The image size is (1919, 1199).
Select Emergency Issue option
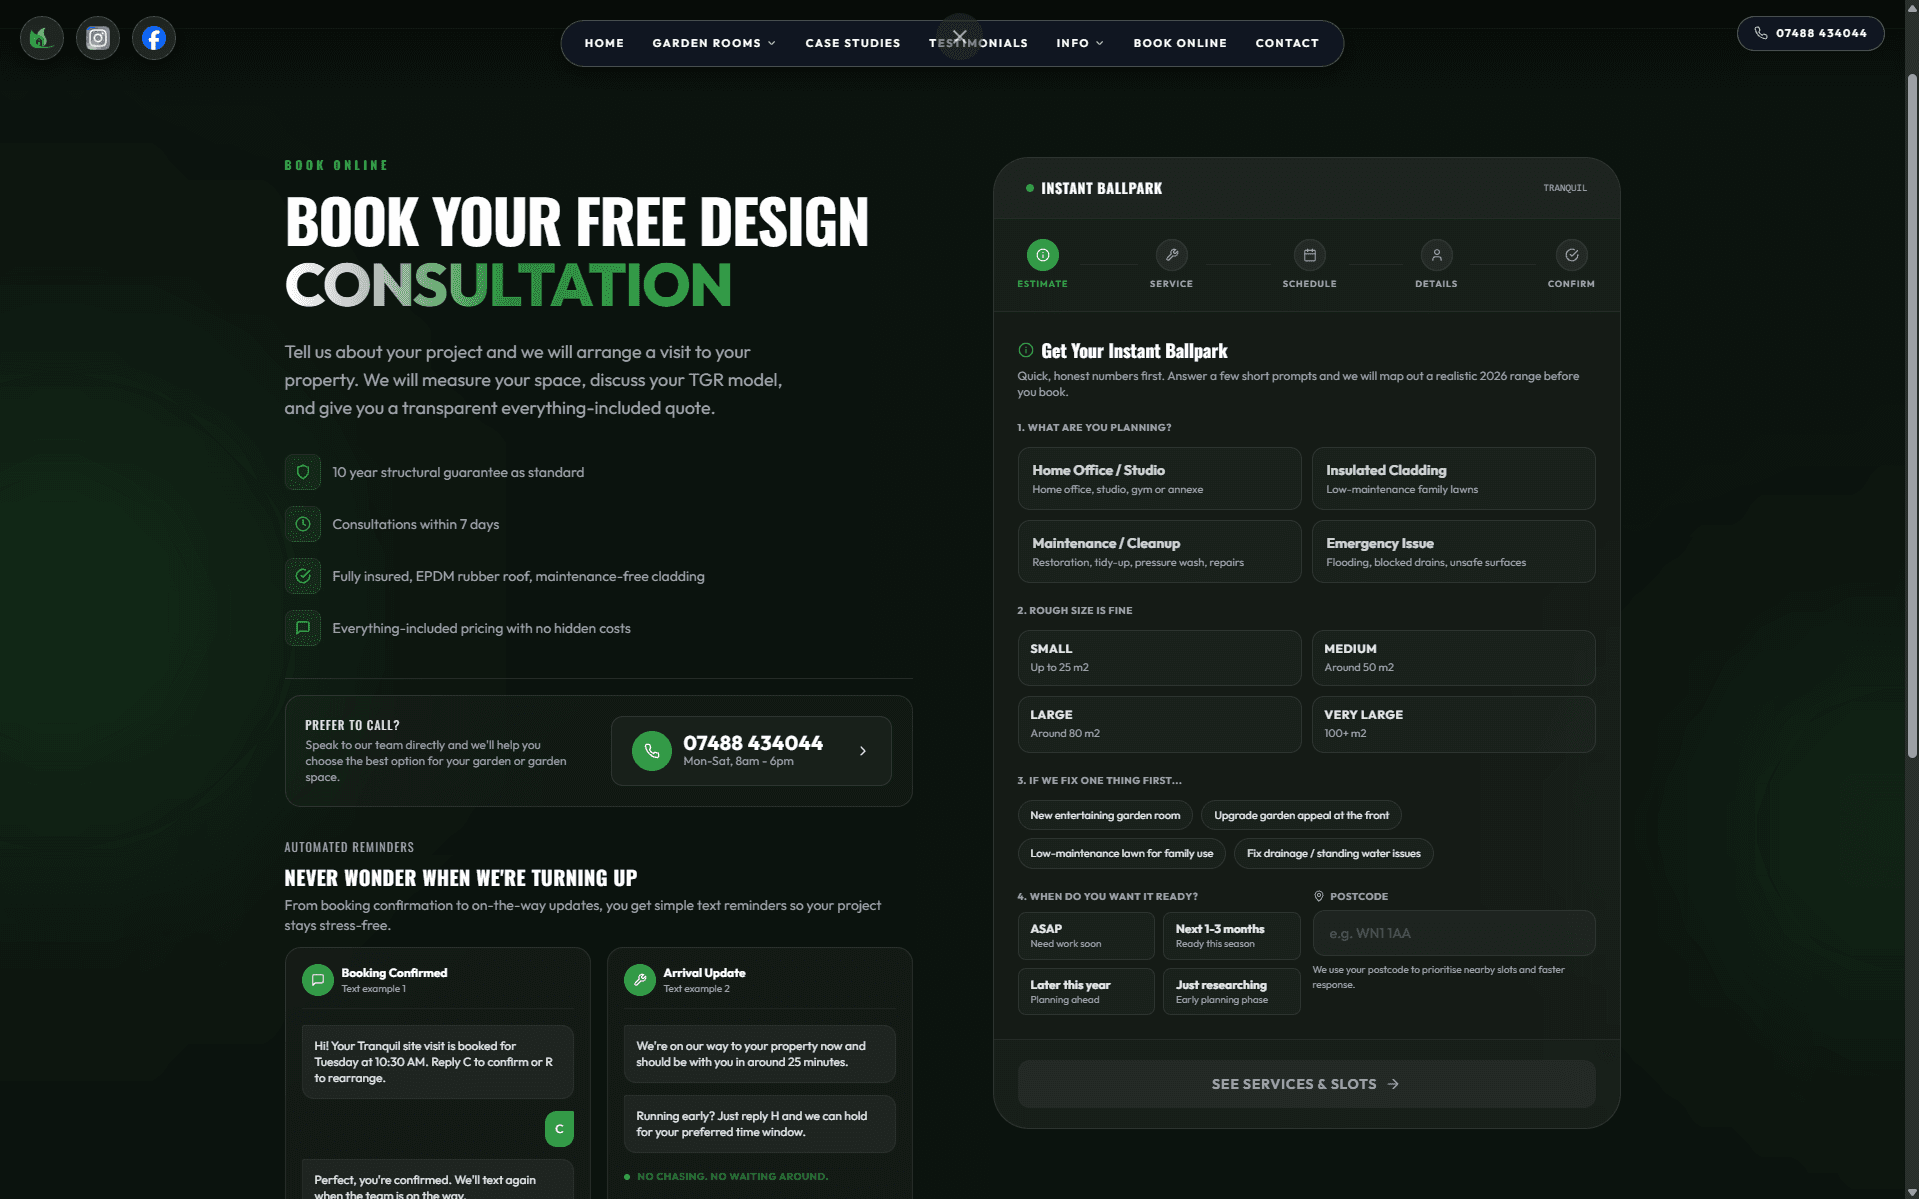click(x=1453, y=552)
